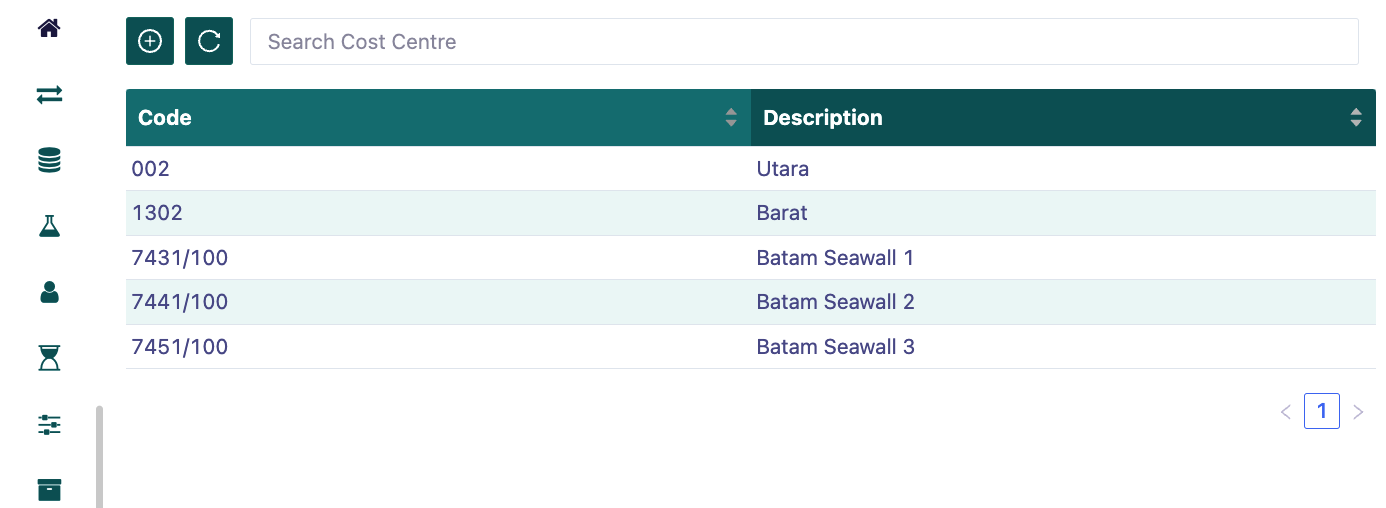Click the sidebar vertical scrollbar thumb

click(x=99, y=457)
